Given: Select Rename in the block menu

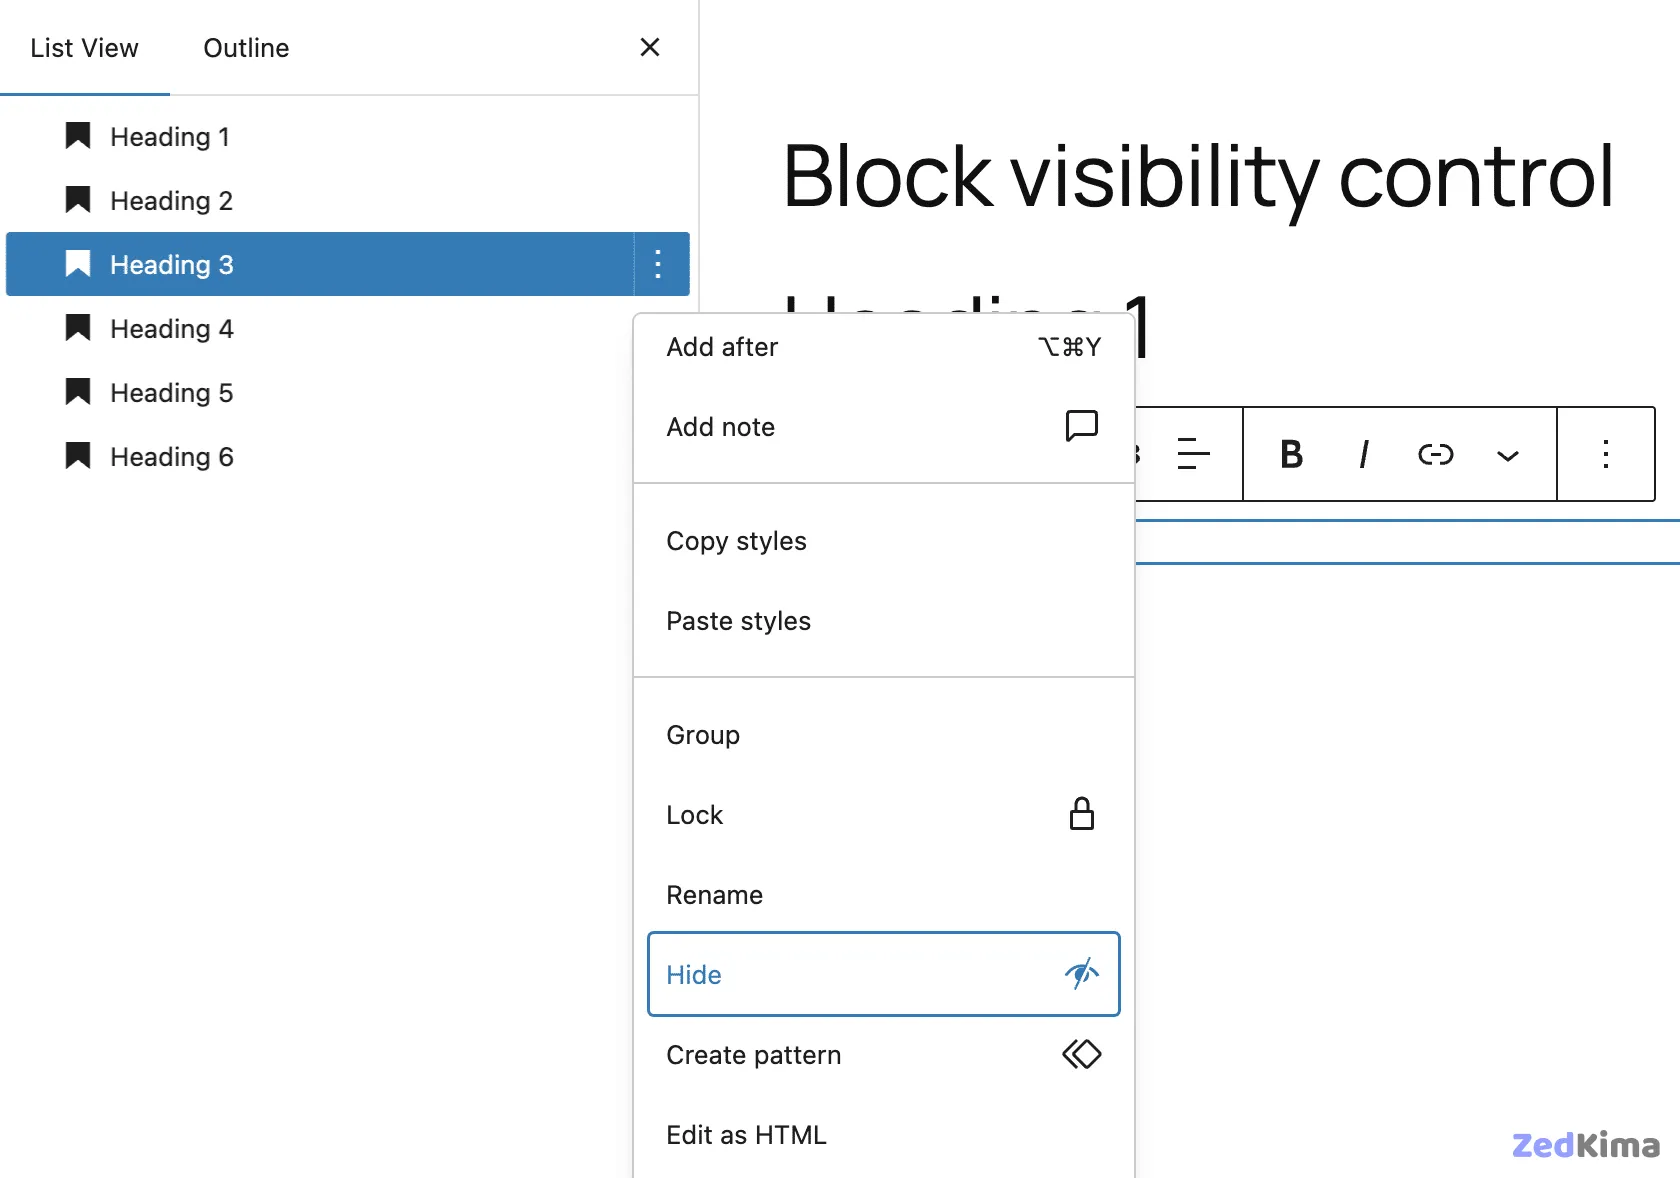Looking at the screenshot, I should 714,895.
